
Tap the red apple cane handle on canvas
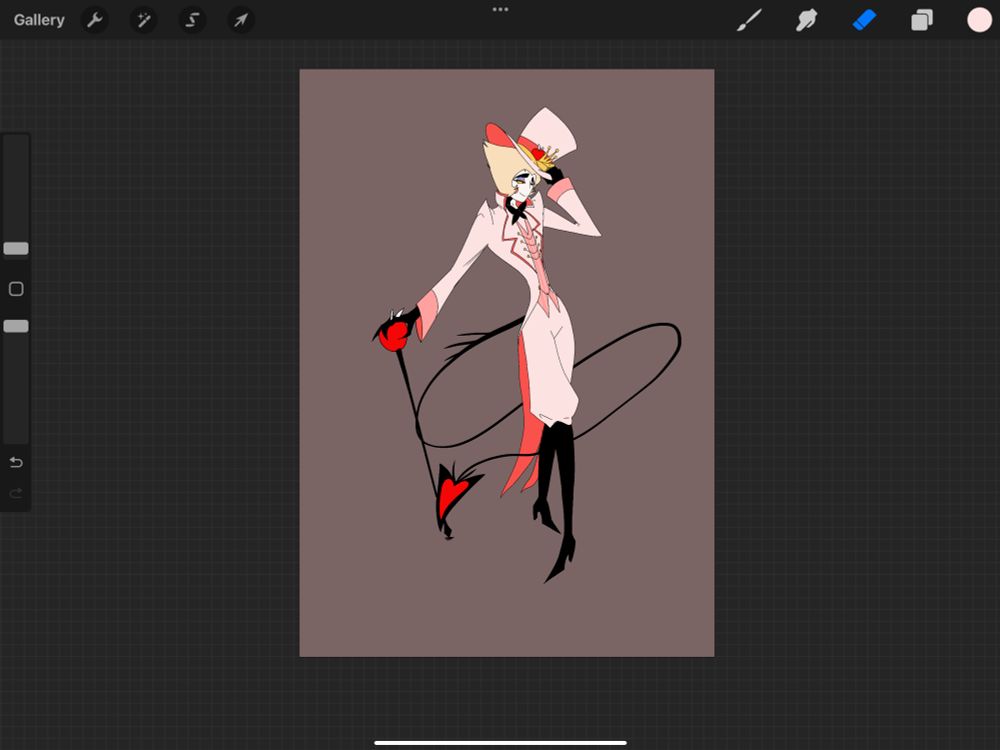(393, 335)
